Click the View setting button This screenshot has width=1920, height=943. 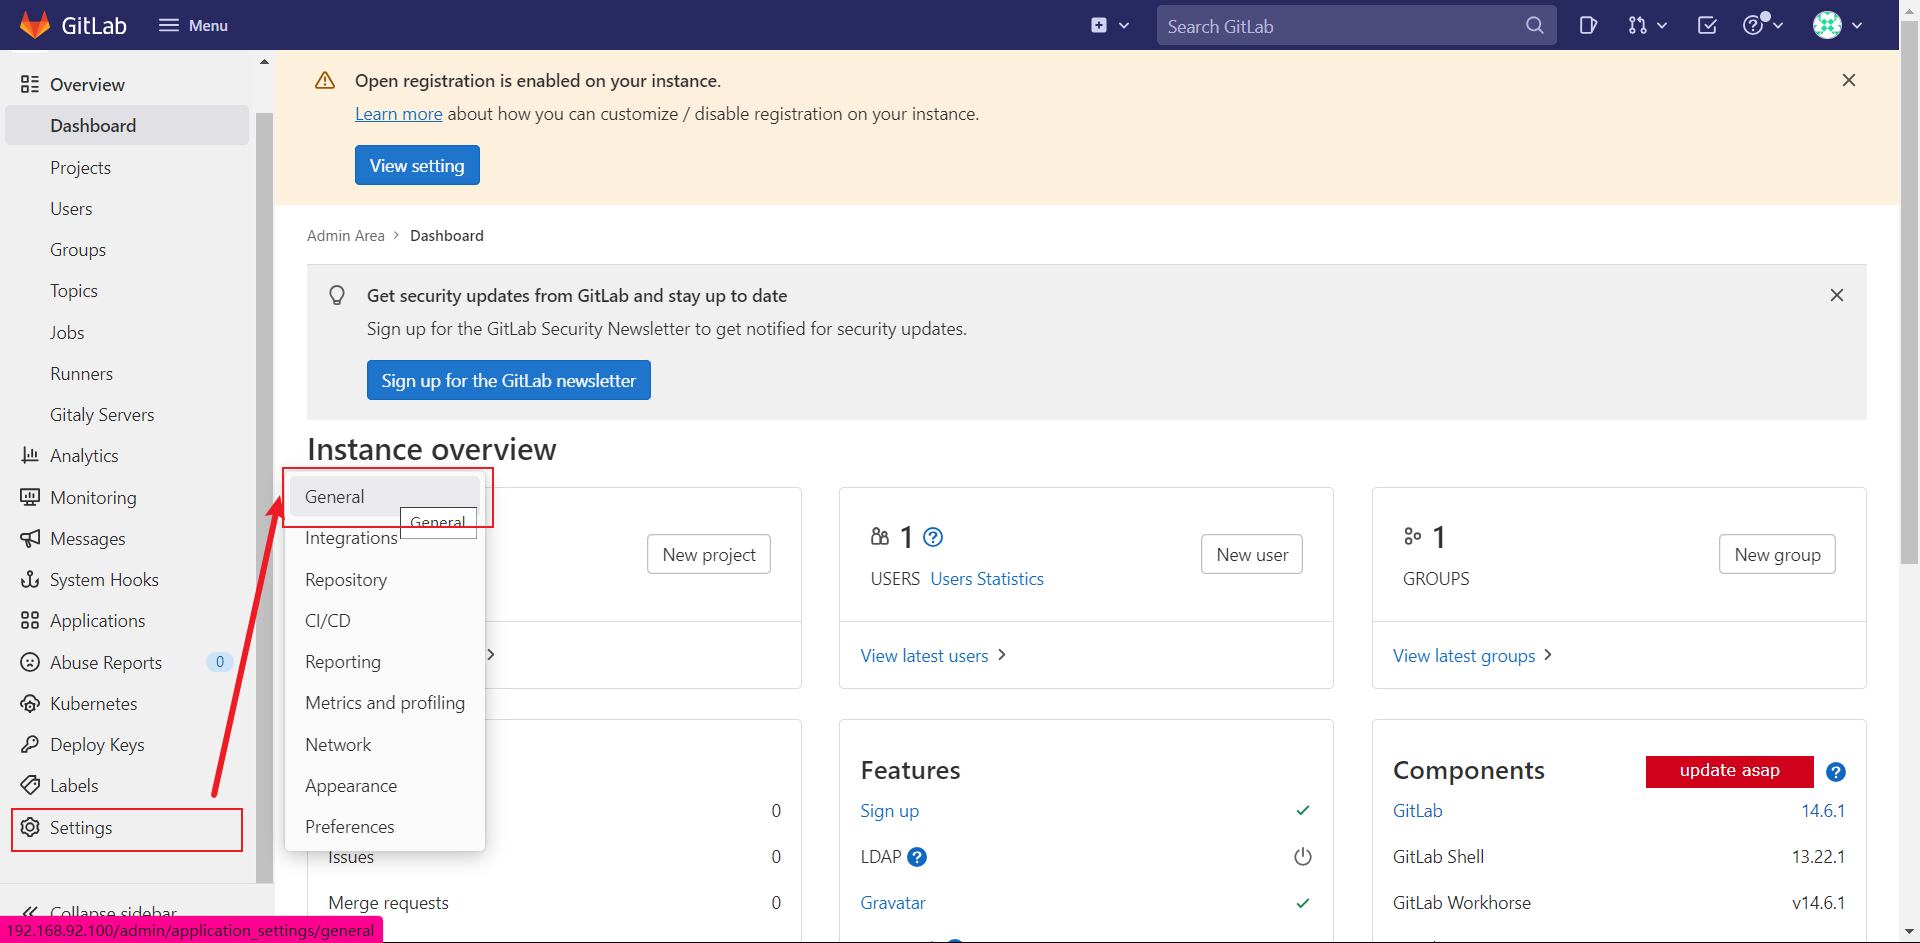(417, 165)
